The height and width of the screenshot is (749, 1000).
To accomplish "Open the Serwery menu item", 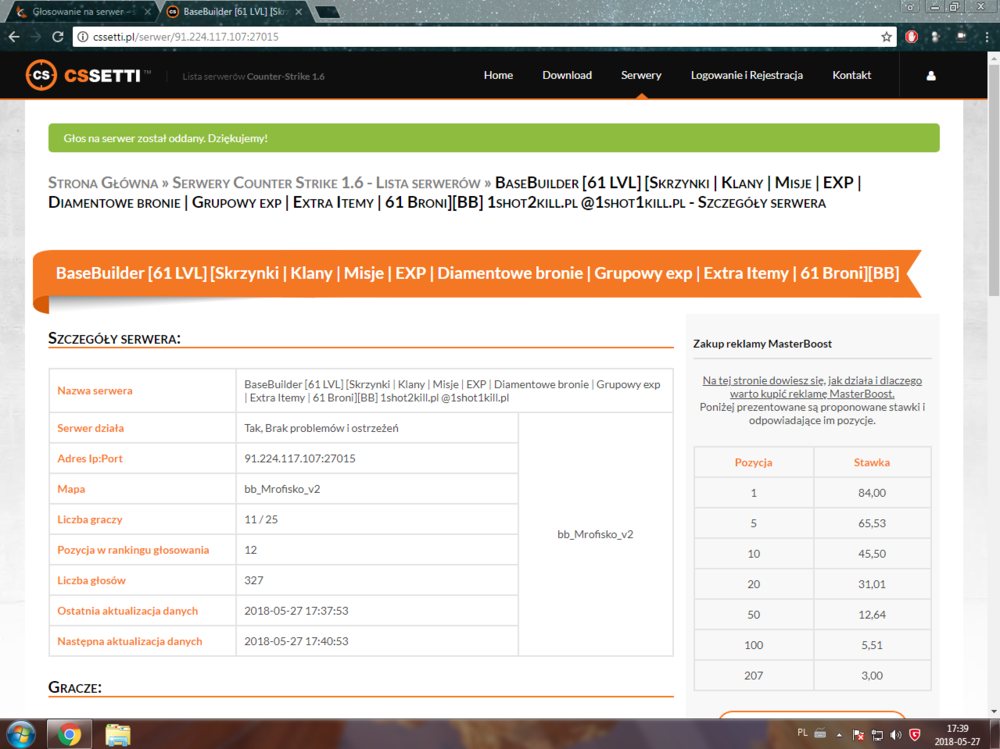I will (641, 75).
